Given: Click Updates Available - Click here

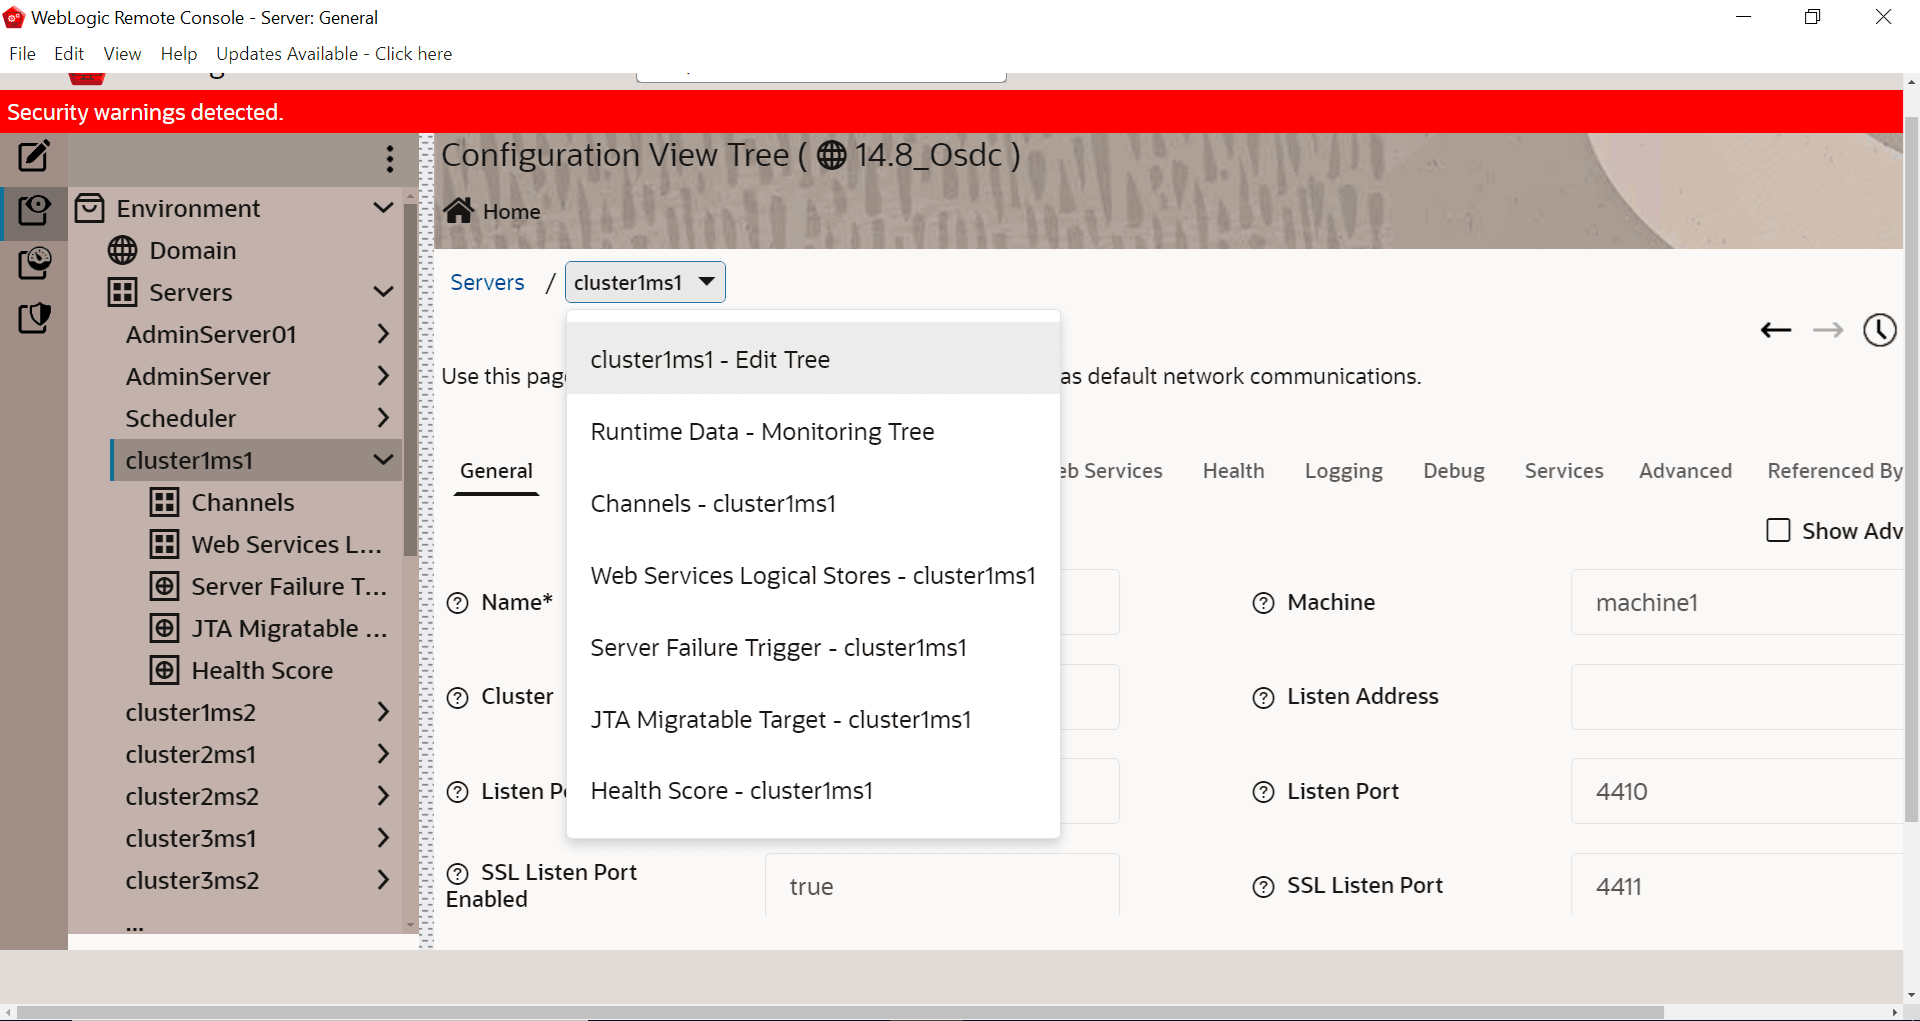Looking at the screenshot, I should click(x=334, y=54).
